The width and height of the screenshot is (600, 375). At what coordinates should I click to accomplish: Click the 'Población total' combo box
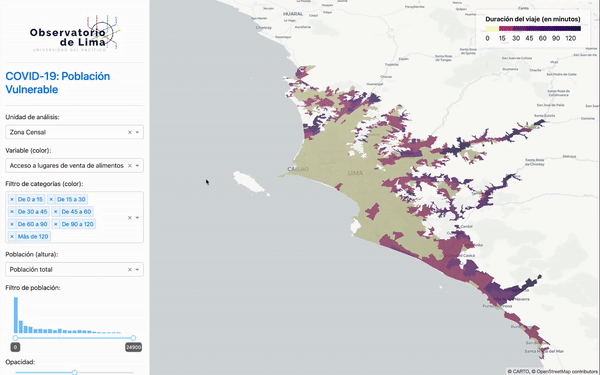point(74,269)
